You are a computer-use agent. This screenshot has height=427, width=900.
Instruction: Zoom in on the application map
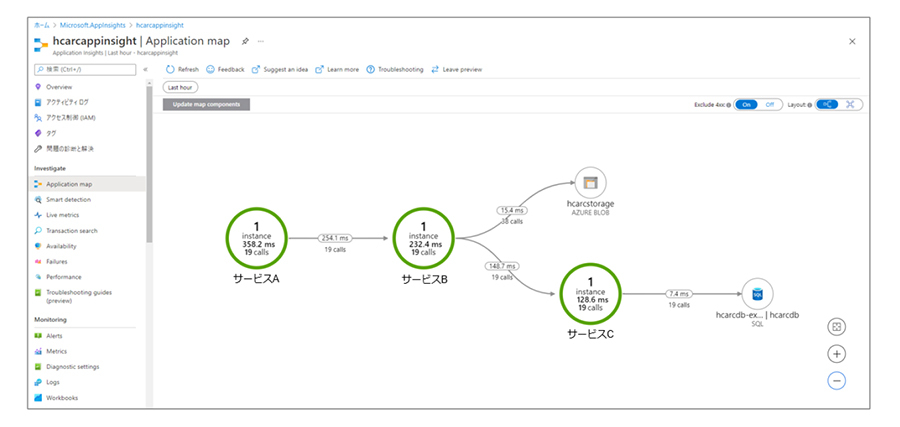[837, 354]
